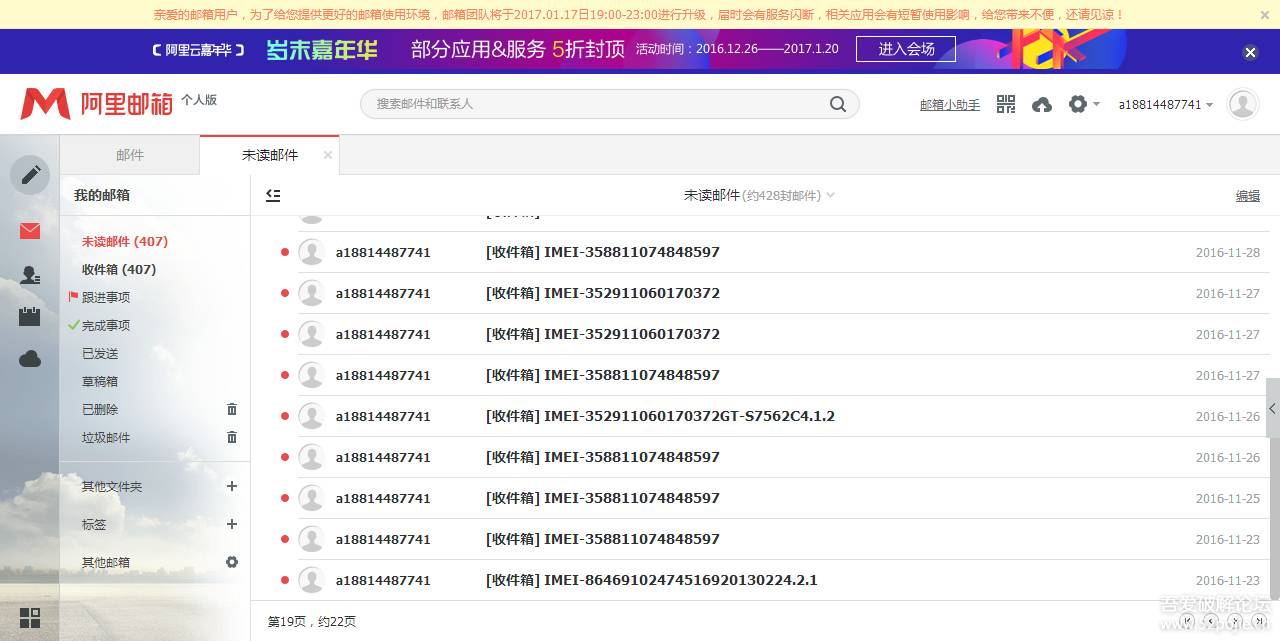This screenshot has width=1280, height=641.
Task: Expand the 未读邮件 filter dropdown
Action: point(830,195)
